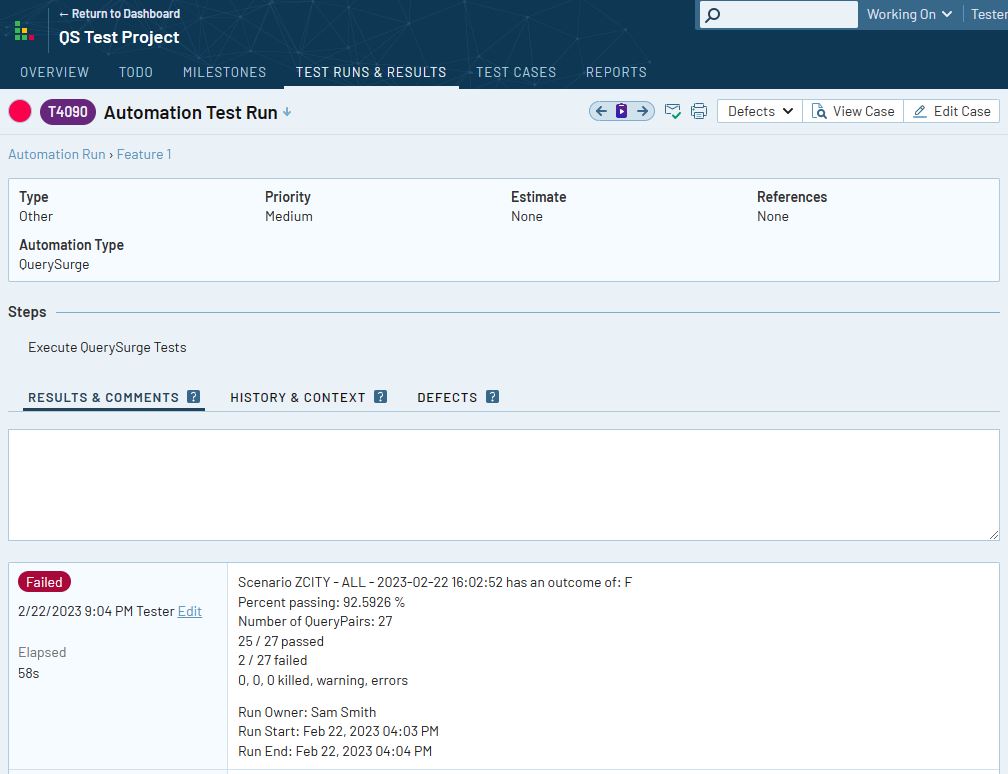This screenshot has height=774, width=1008.
Task: Go to previous test arrow
Action: pos(601,111)
